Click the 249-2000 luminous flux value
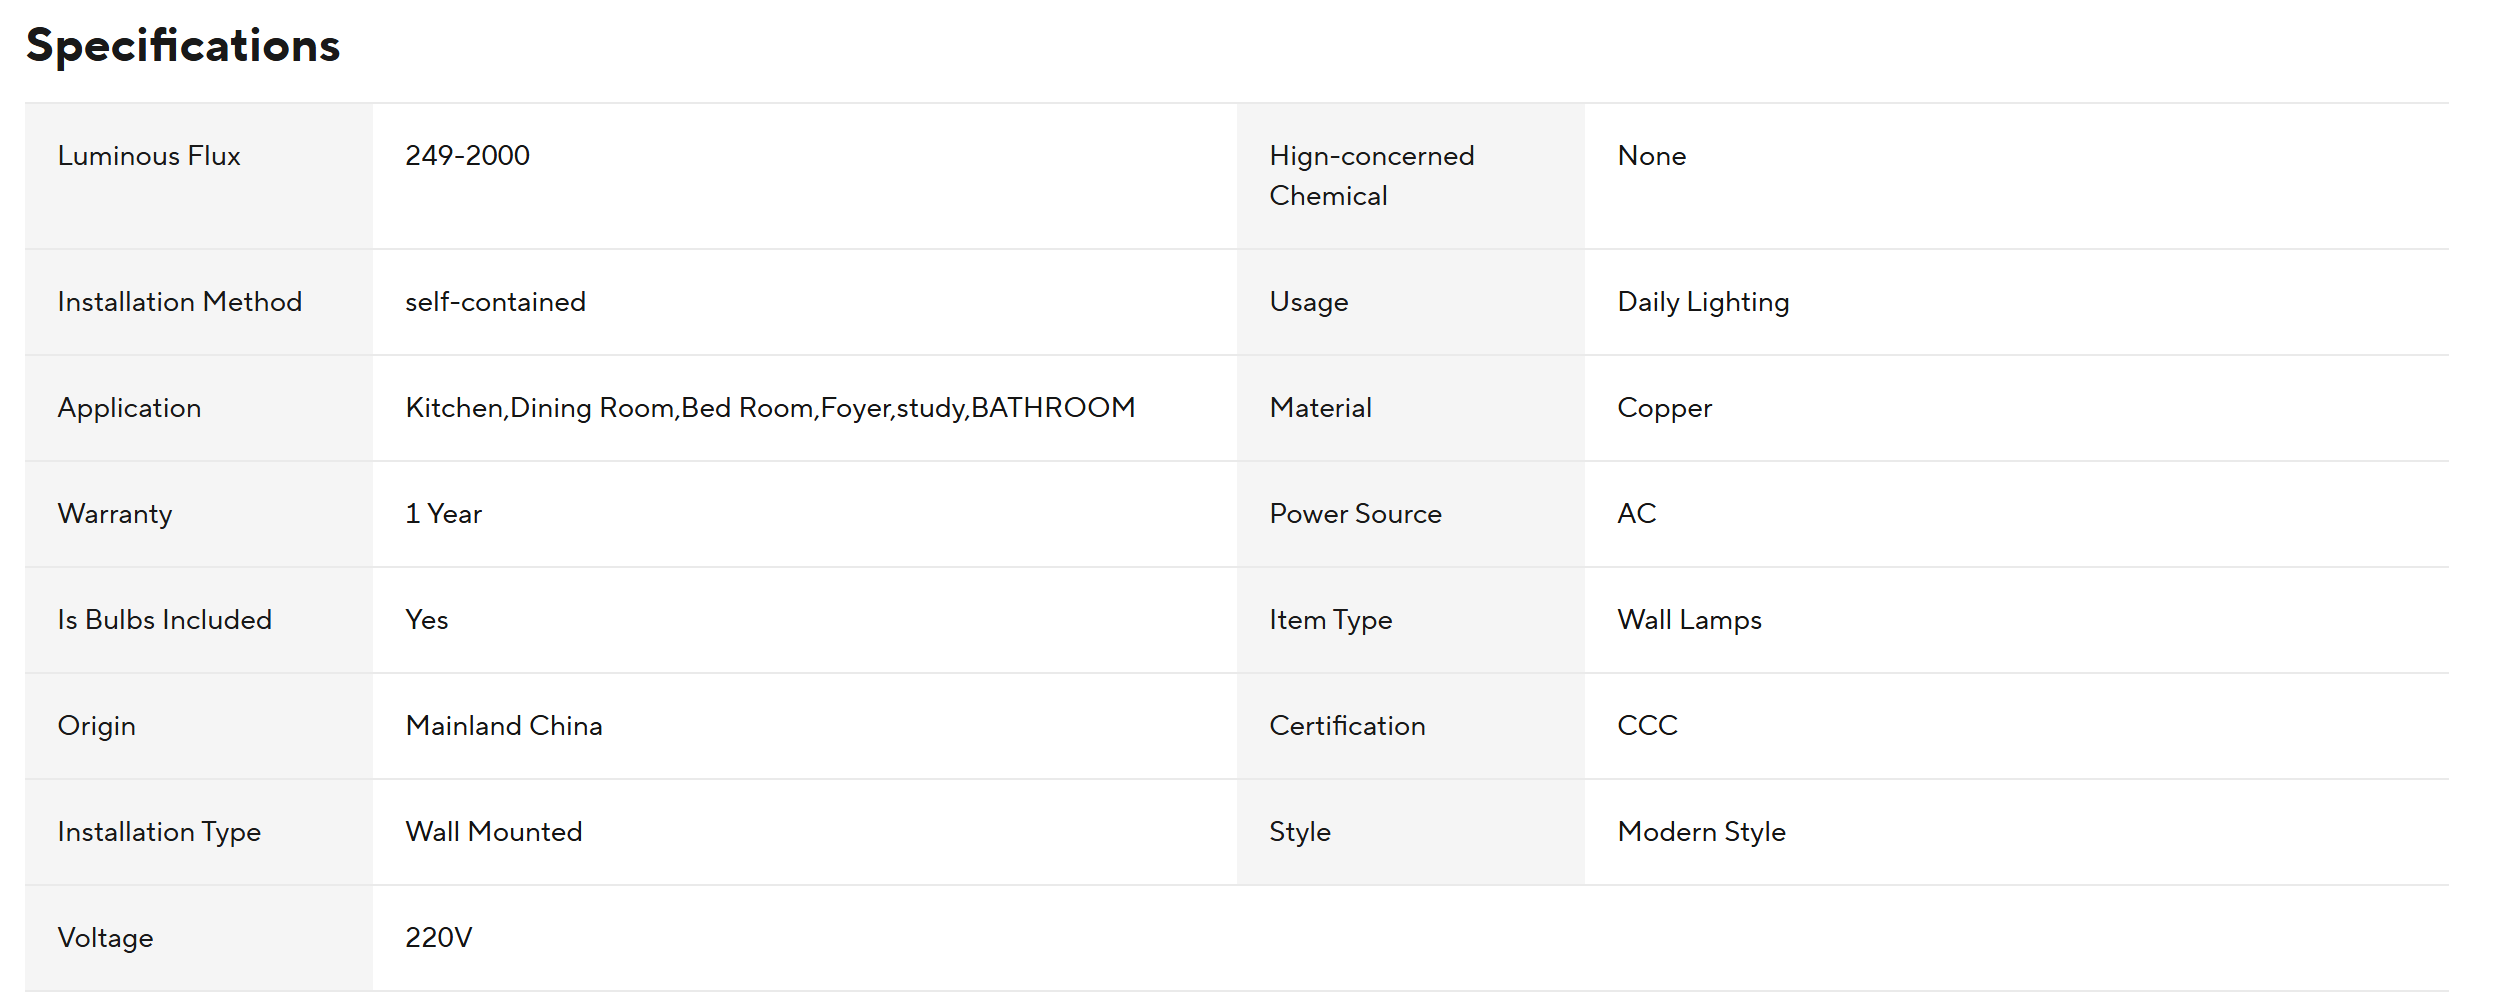 (x=467, y=156)
